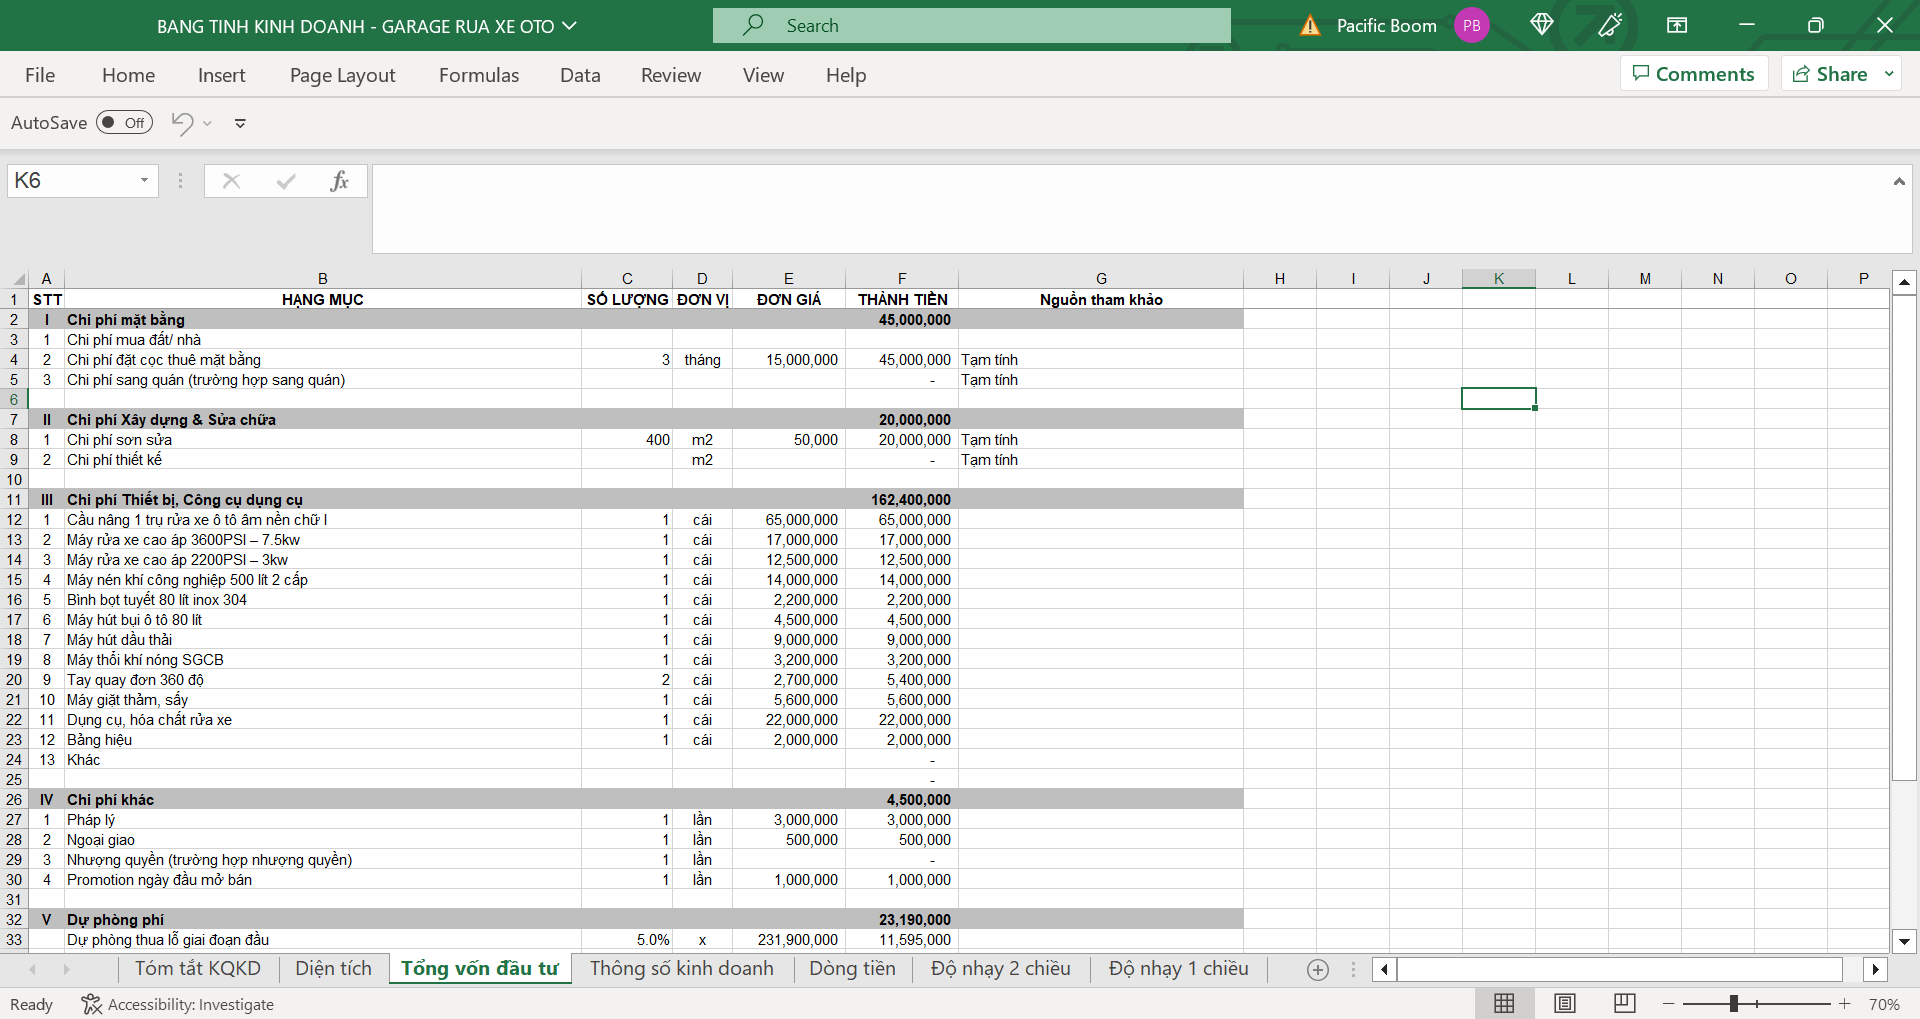Open the Microsoft Rewards diamond icon
This screenshot has height=1019, width=1920.
(x=1541, y=25)
